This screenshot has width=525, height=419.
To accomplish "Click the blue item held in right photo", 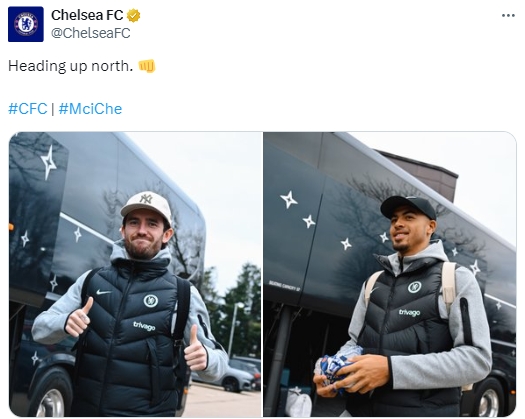I will coord(339,368).
